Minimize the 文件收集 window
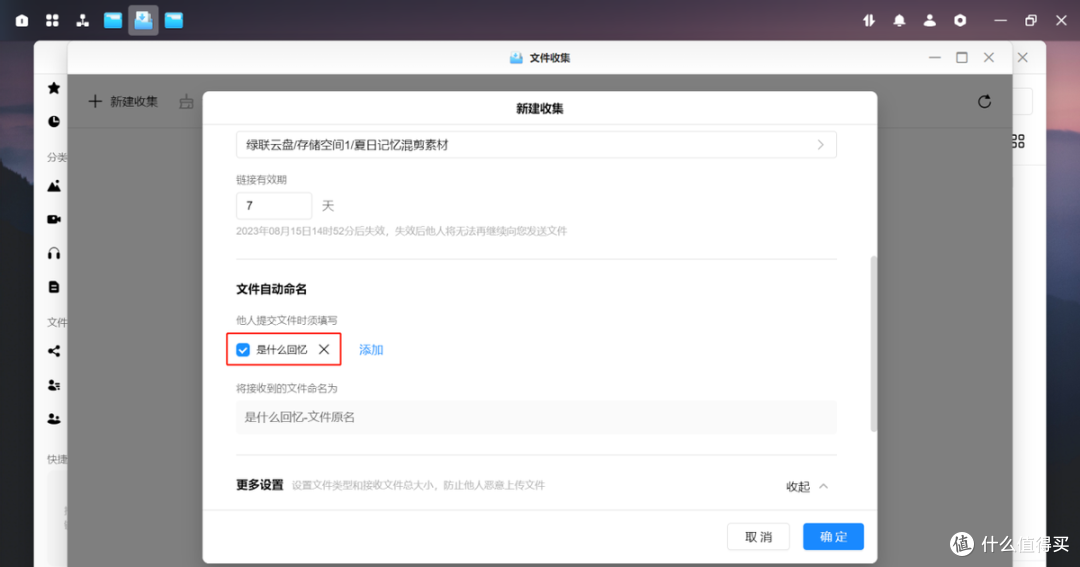 point(935,58)
